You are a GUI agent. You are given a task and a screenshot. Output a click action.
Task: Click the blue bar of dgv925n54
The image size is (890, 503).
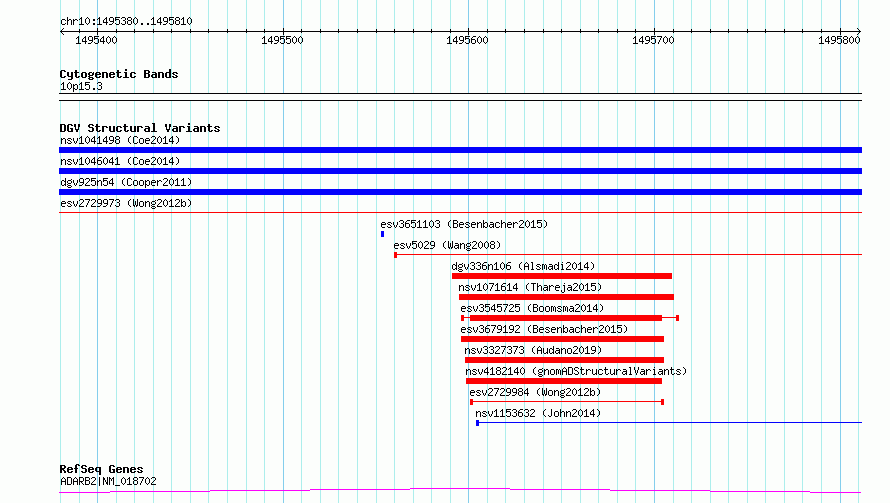click(460, 192)
